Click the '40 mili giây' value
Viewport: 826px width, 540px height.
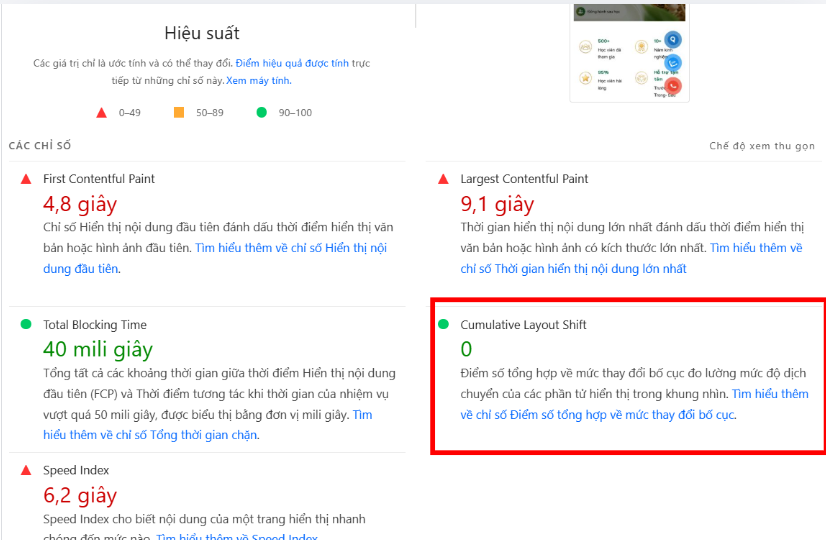tap(98, 349)
